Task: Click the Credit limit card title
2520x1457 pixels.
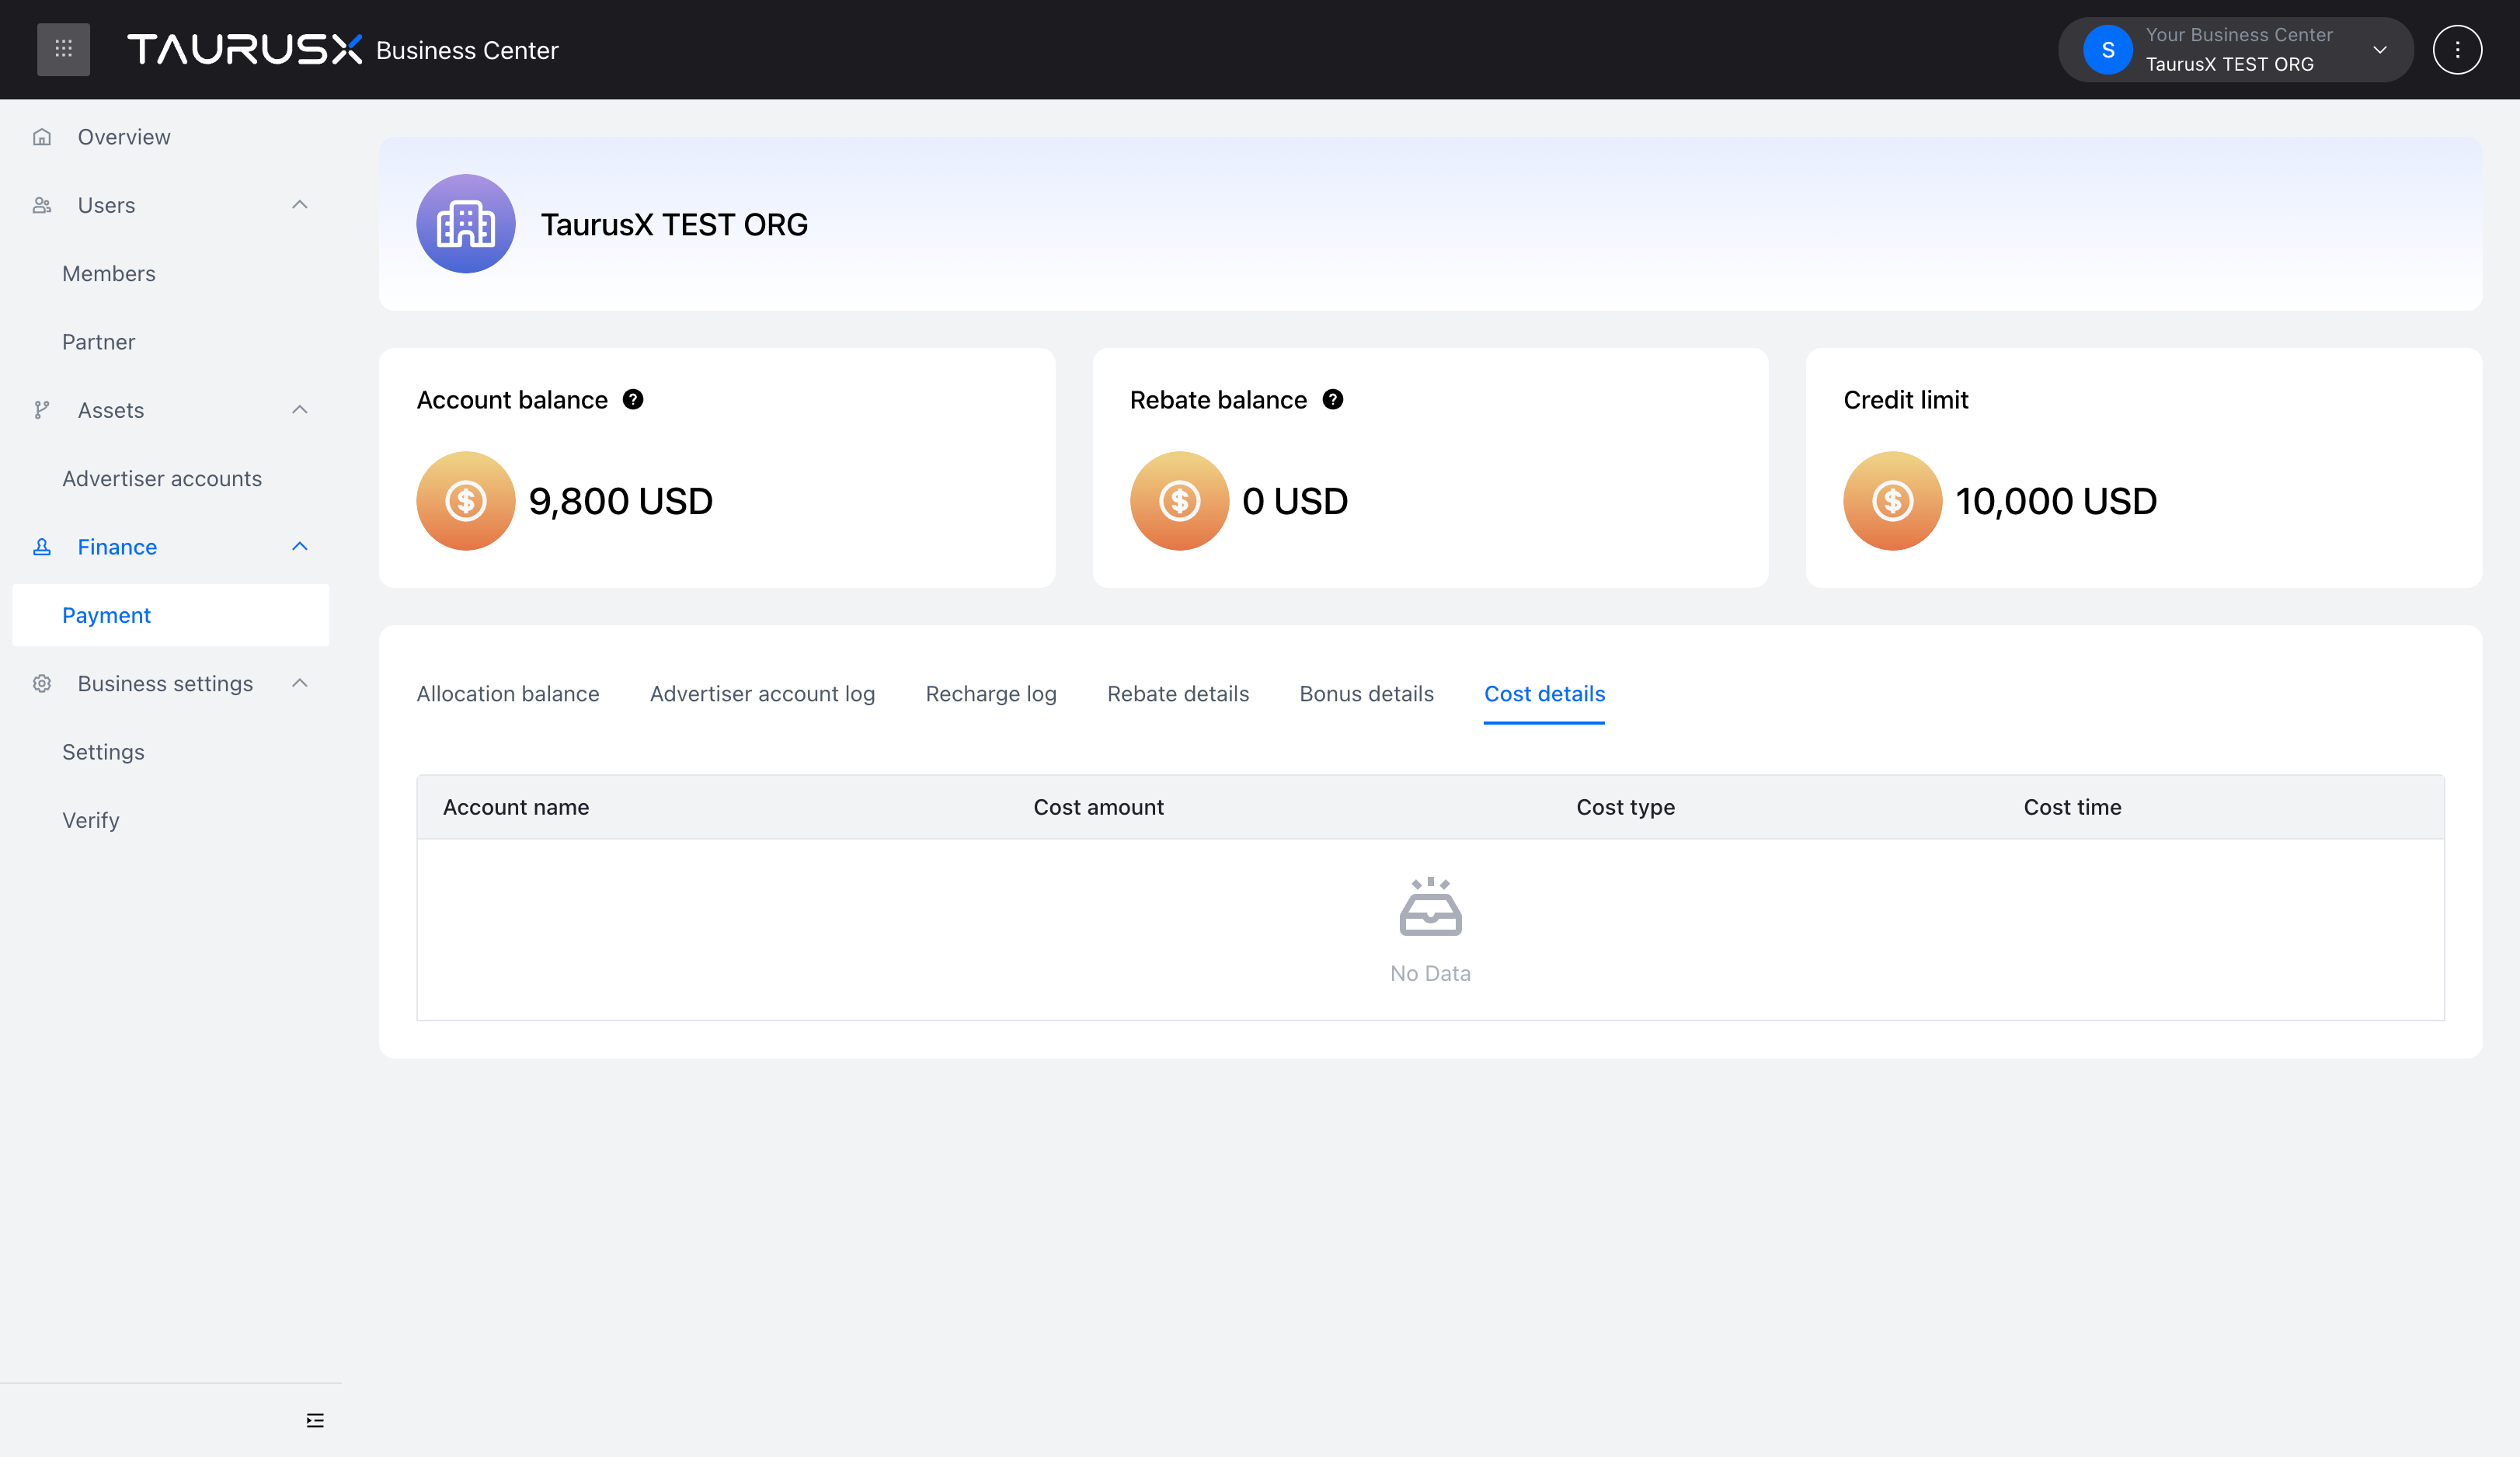Action: click(1905, 400)
